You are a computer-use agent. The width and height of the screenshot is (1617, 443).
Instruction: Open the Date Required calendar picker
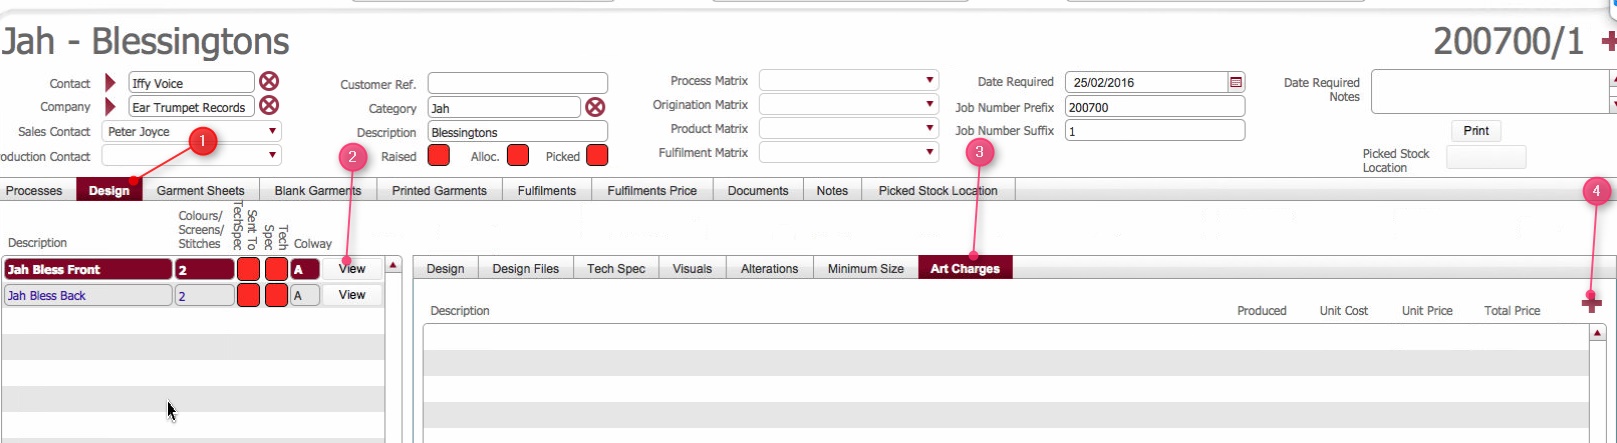click(x=1236, y=82)
